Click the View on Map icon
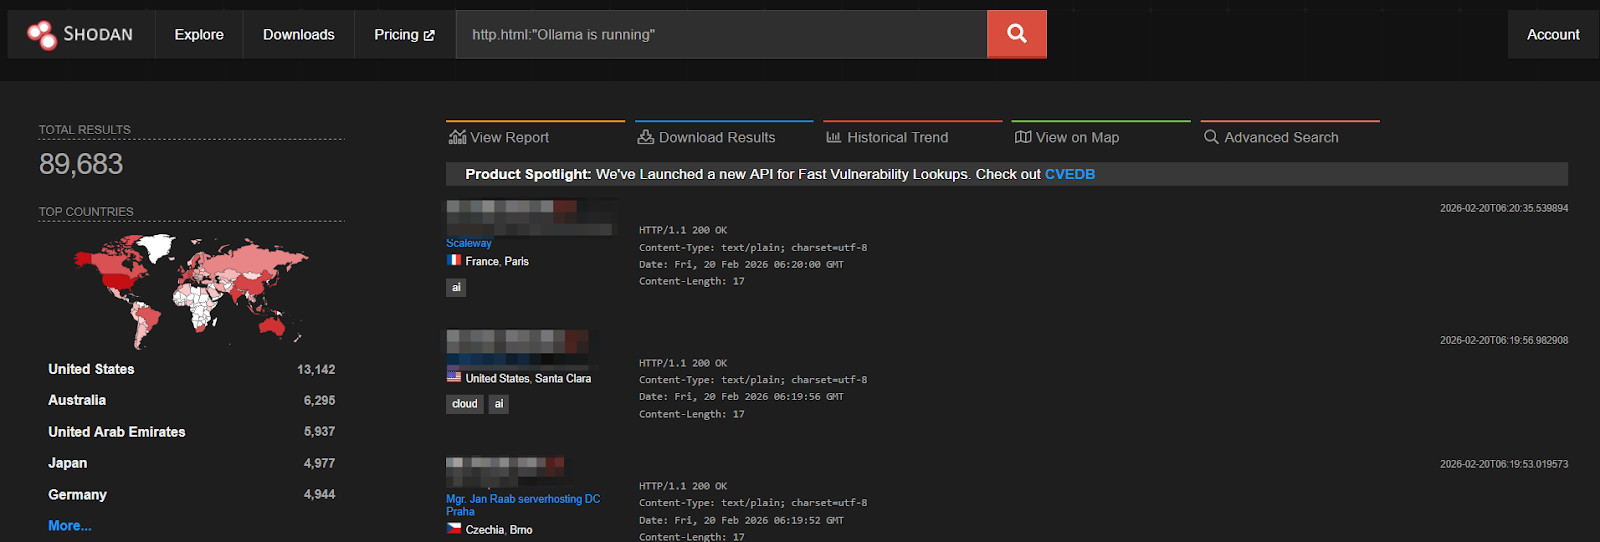Viewport: 1600px width, 542px height. tap(1022, 137)
